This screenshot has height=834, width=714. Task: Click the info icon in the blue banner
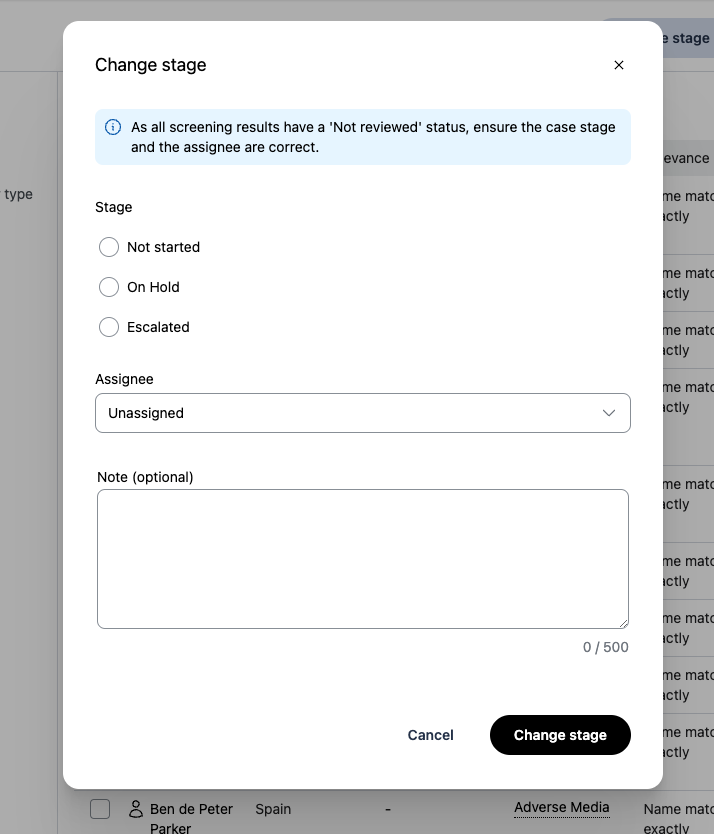pyautogui.click(x=113, y=128)
